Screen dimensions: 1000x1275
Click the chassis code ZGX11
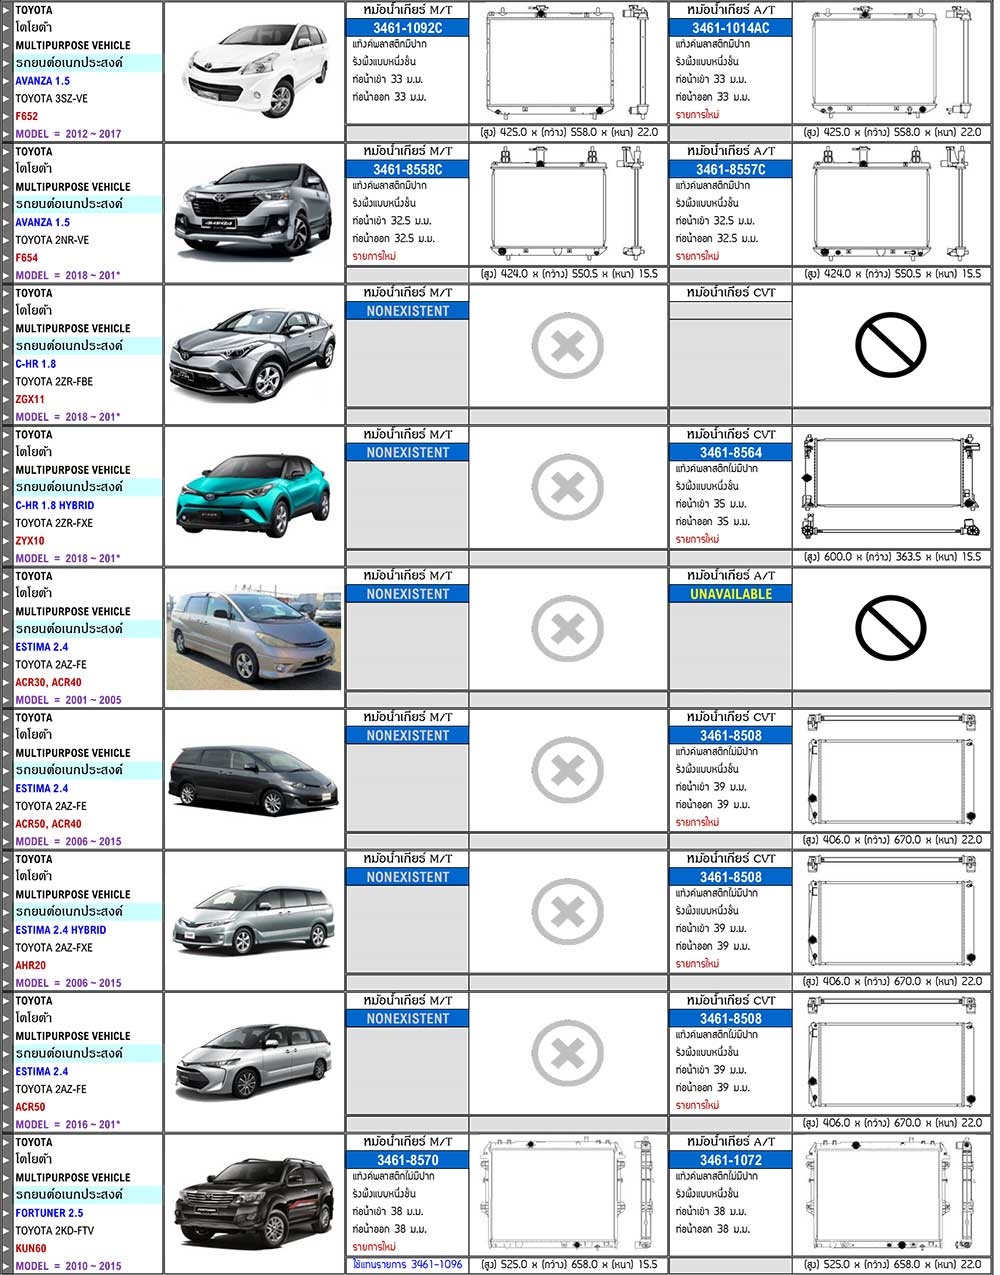click(x=30, y=399)
